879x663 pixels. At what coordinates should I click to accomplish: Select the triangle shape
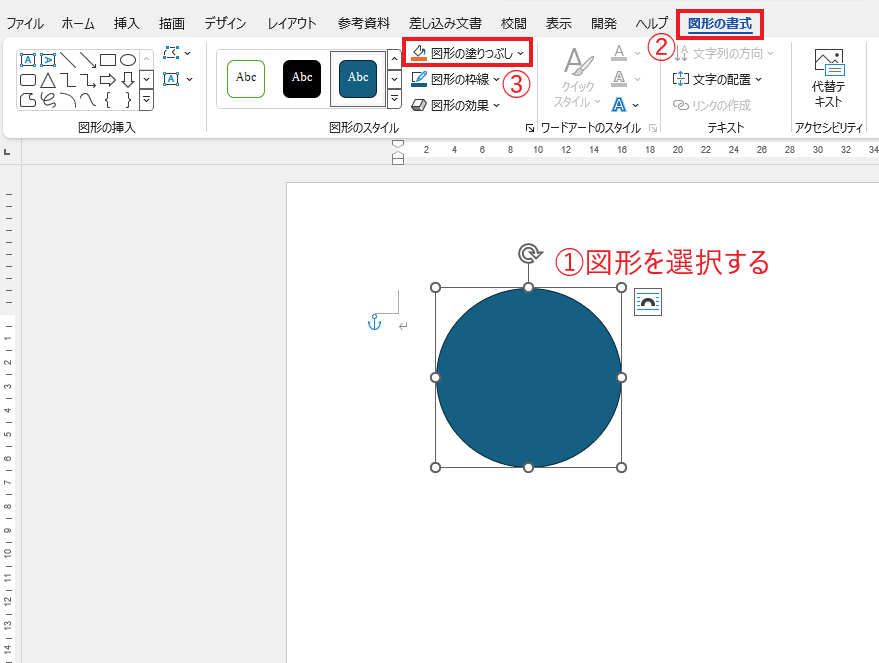[x=48, y=80]
